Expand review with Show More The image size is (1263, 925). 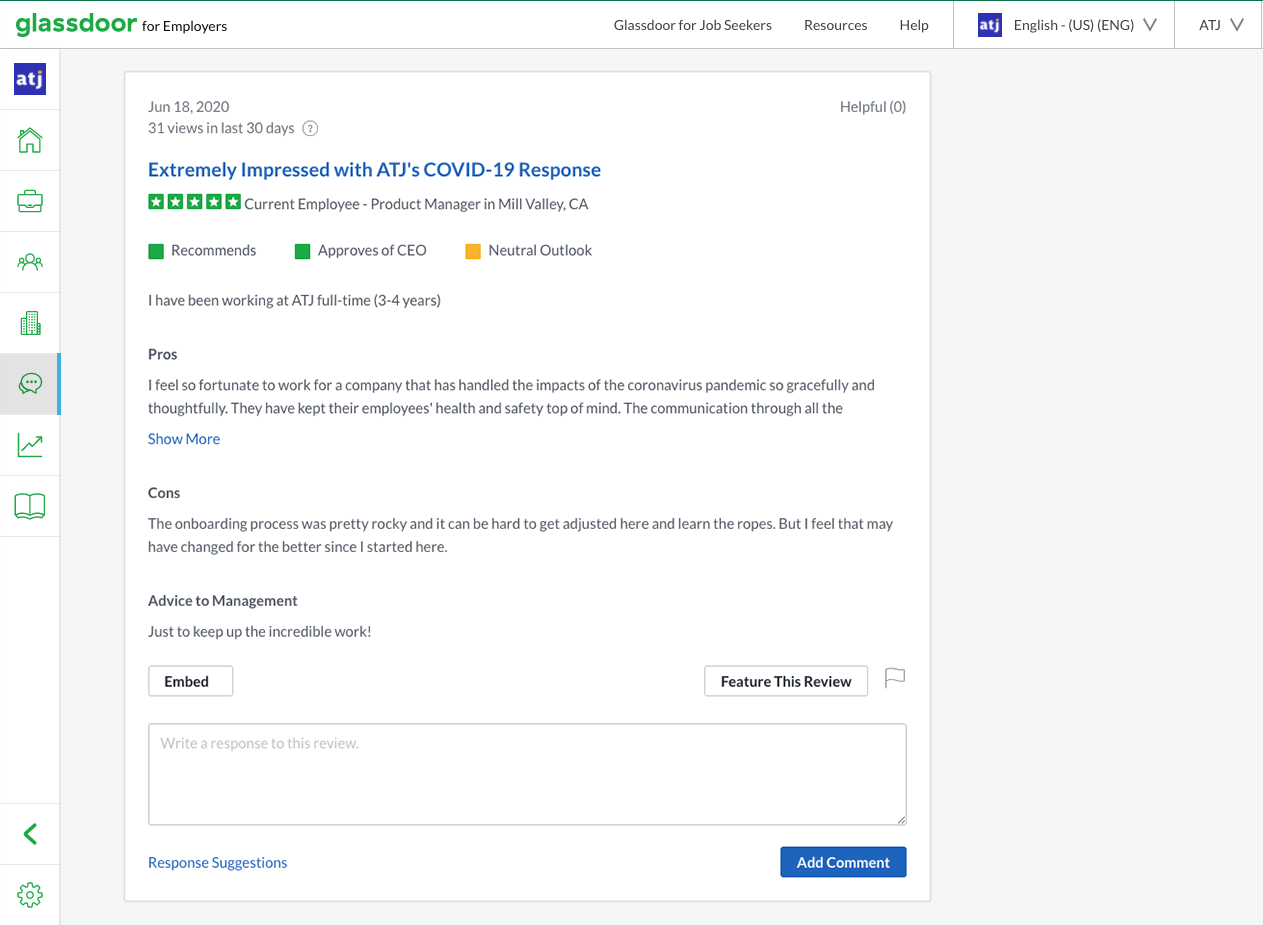point(184,439)
